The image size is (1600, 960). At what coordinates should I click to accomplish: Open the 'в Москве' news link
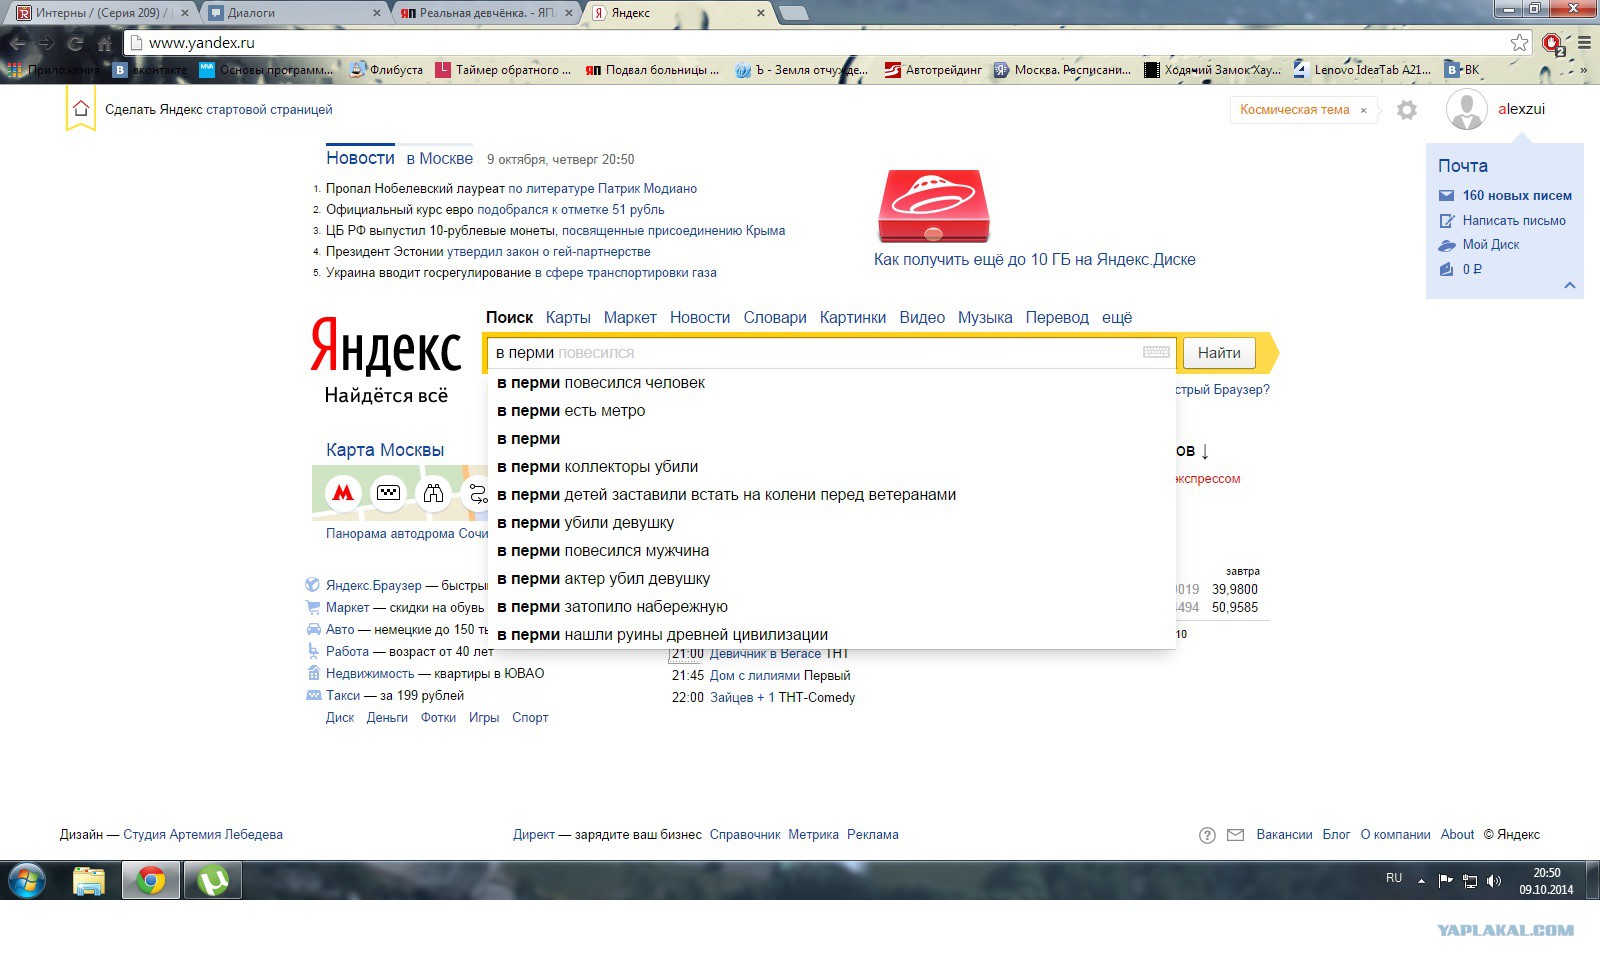point(439,158)
